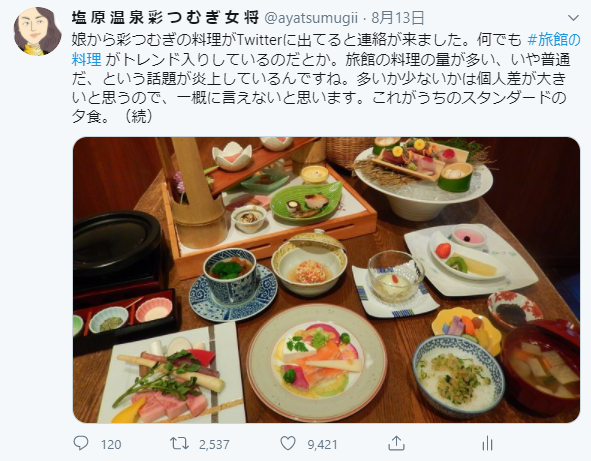Open the ryokan dinner photo
591x461 pixels.
pos(326,280)
